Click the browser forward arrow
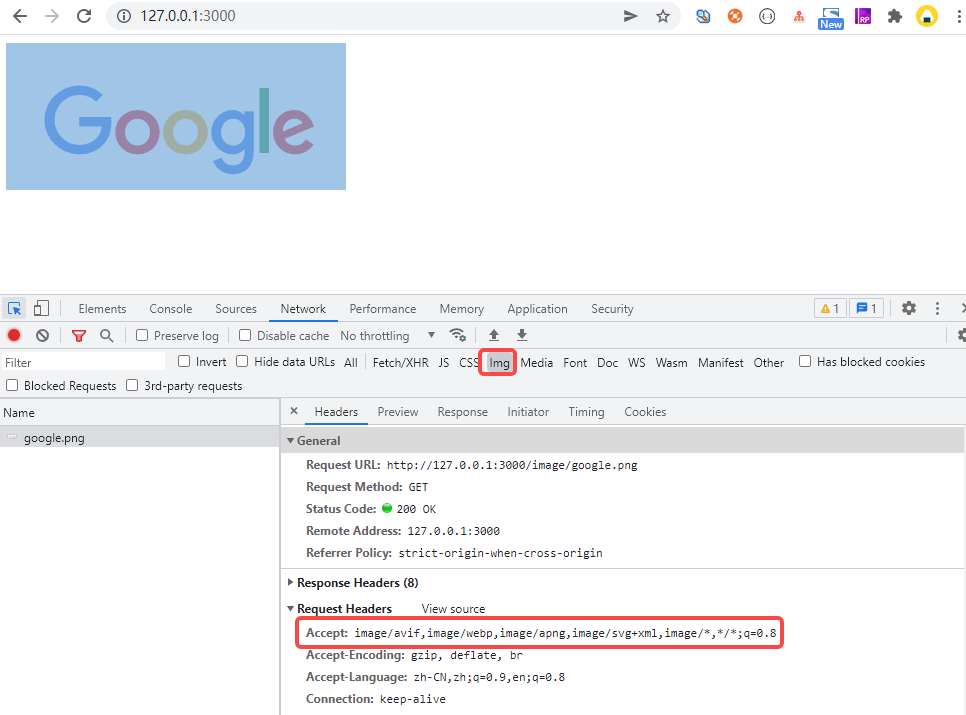966x715 pixels. tap(52, 16)
